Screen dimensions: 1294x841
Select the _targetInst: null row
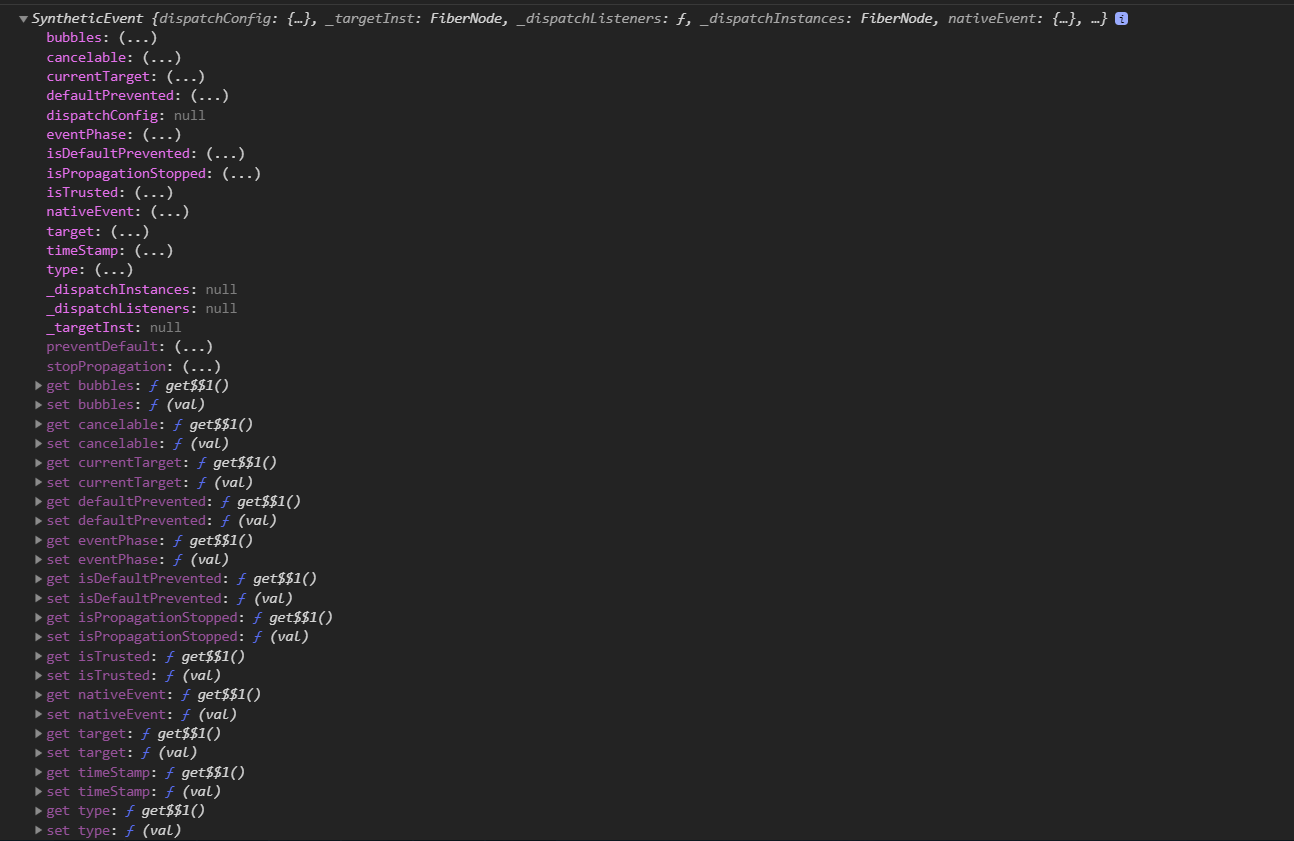114,327
